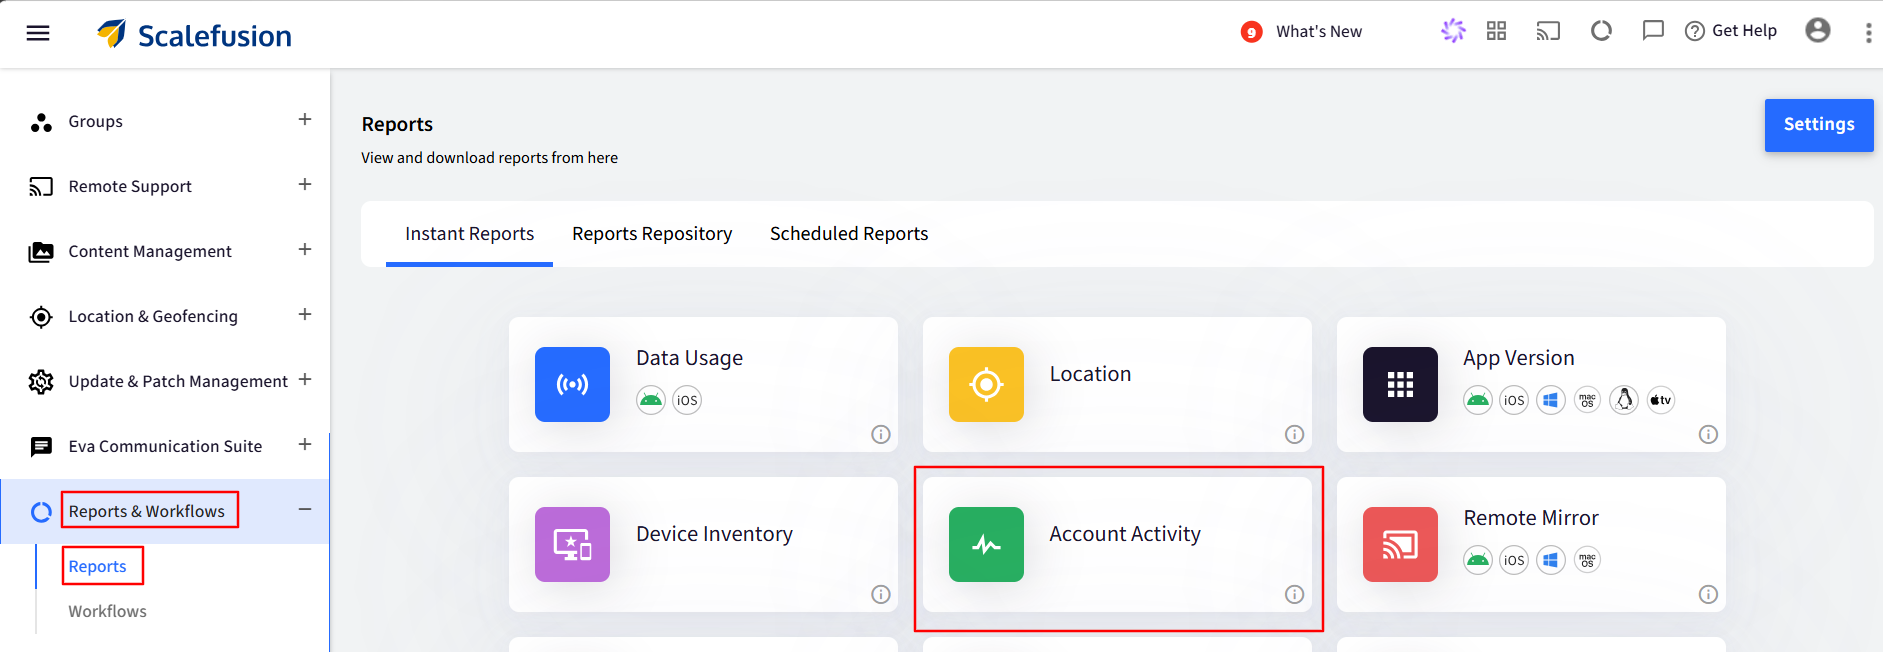Image resolution: width=1883 pixels, height=652 pixels.
Task: Open the Location report title
Action: 1091,374
